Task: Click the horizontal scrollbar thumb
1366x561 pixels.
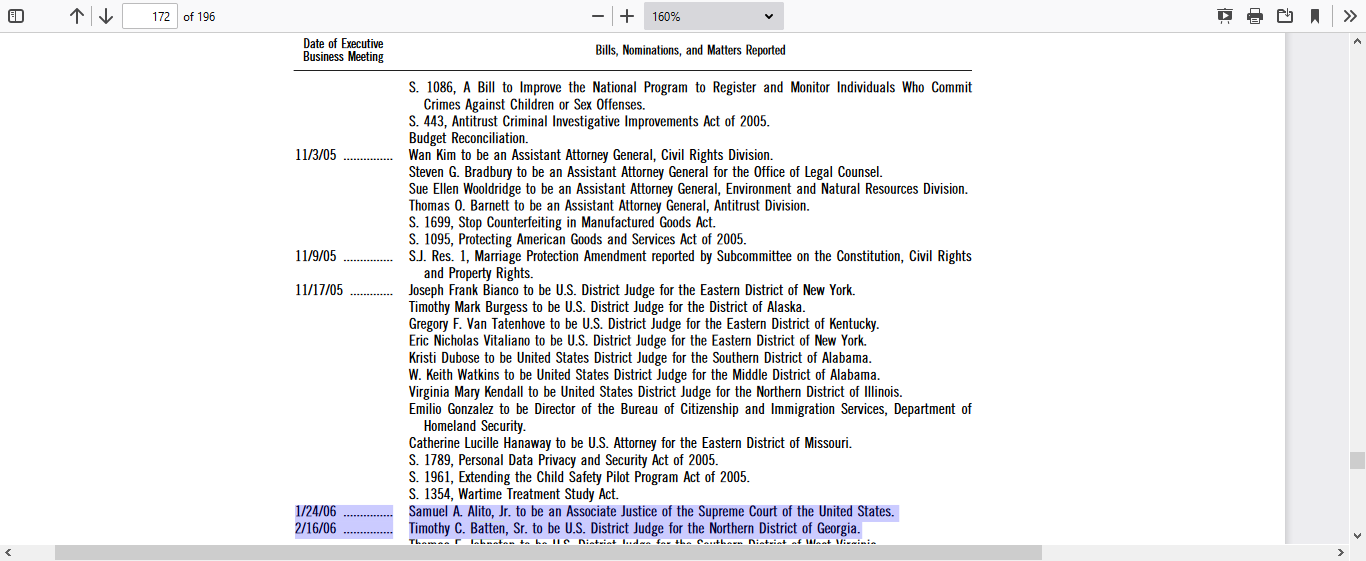Action: 548,552
